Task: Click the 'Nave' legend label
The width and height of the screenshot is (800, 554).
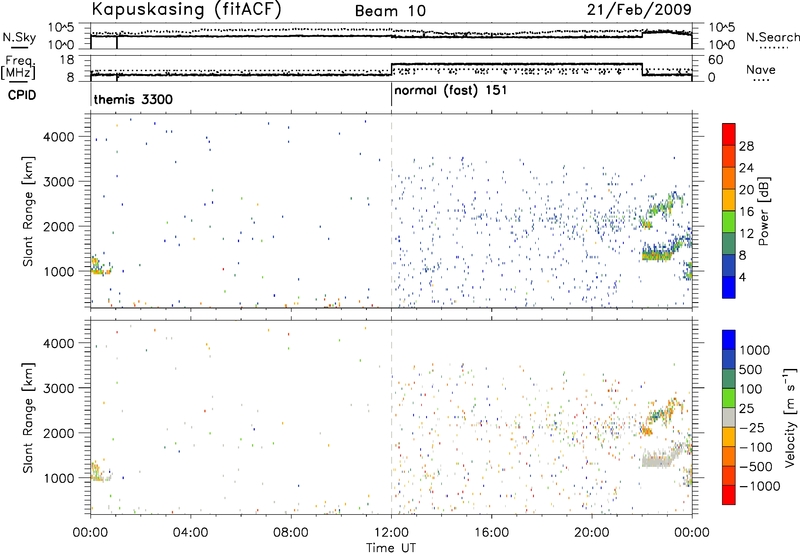Action: (761, 69)
